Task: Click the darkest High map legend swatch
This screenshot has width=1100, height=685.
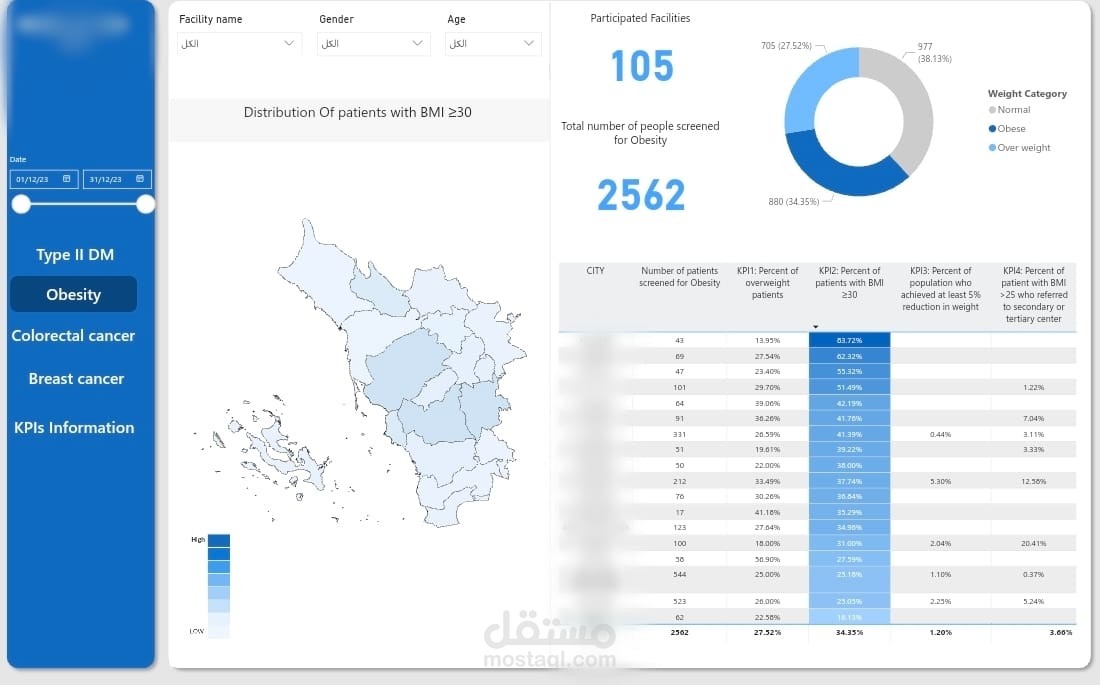Action: (x=219, y=540)
